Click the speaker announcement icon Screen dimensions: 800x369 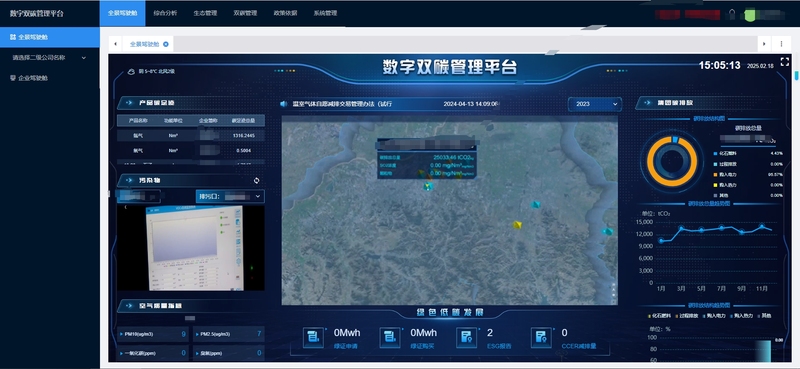pyautogui.click(x=284, y=104)
